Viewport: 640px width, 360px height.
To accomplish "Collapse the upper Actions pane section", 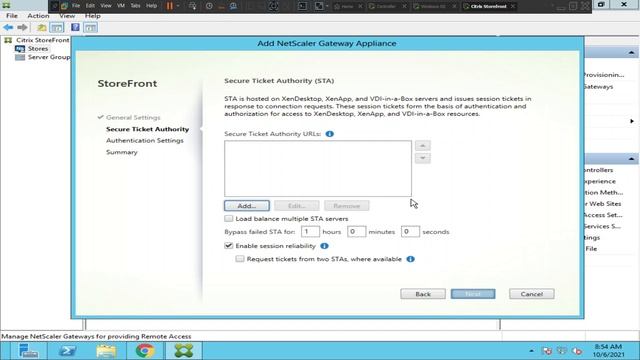I will coord(631,53).
